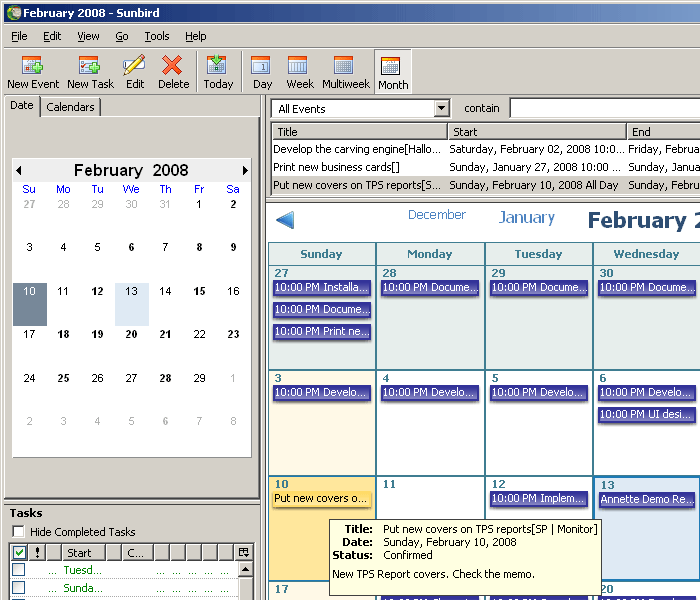Image resolution: width=700 pixels, height=600 pixels.
Task: Switch to Day view
Action: coord(262,66)
